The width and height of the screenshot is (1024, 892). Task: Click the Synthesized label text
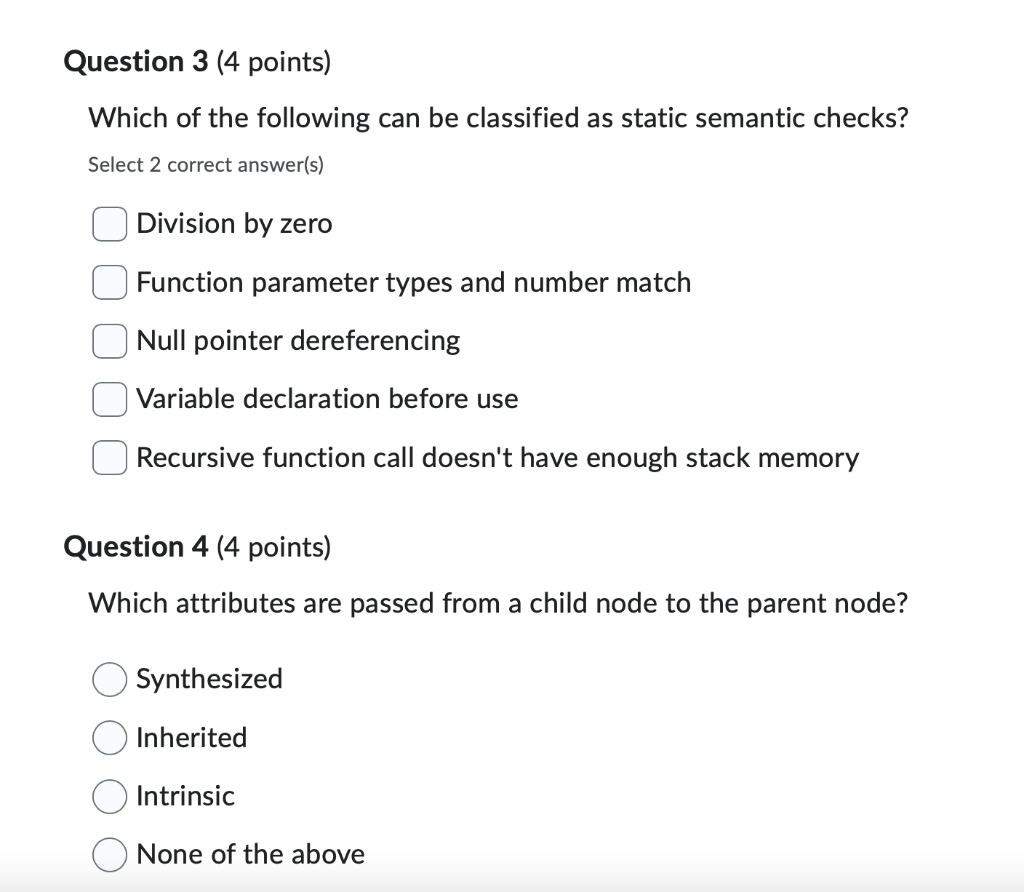coord(209,679)
